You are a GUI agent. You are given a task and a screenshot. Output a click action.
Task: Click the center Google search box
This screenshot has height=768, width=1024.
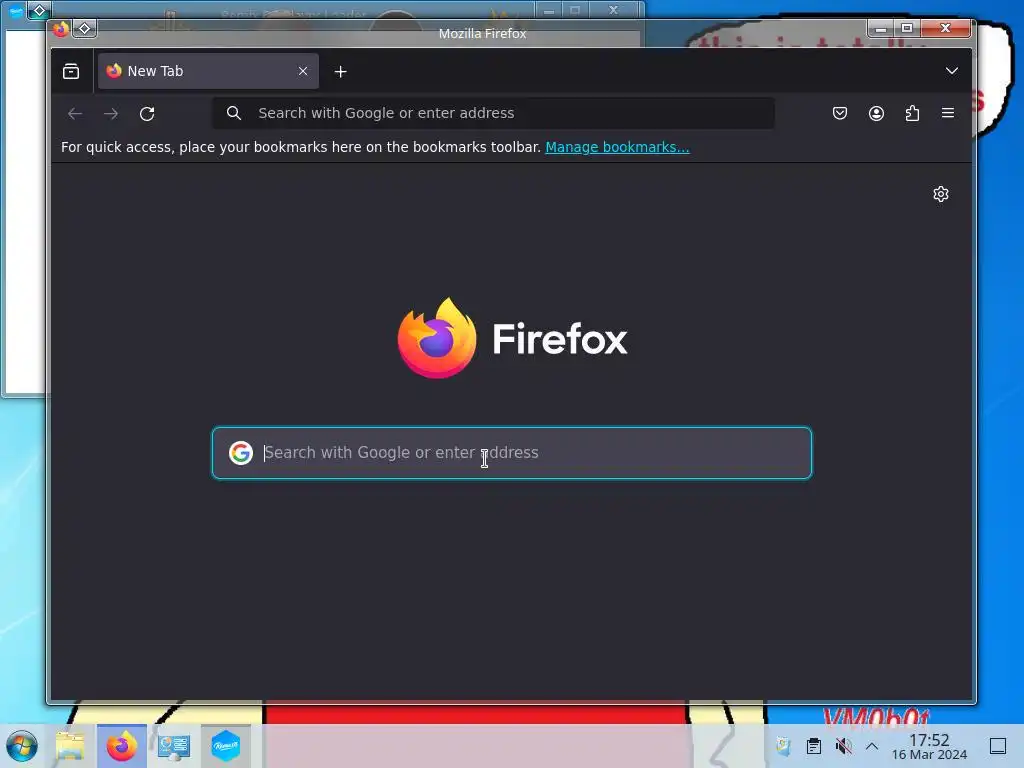512,453
